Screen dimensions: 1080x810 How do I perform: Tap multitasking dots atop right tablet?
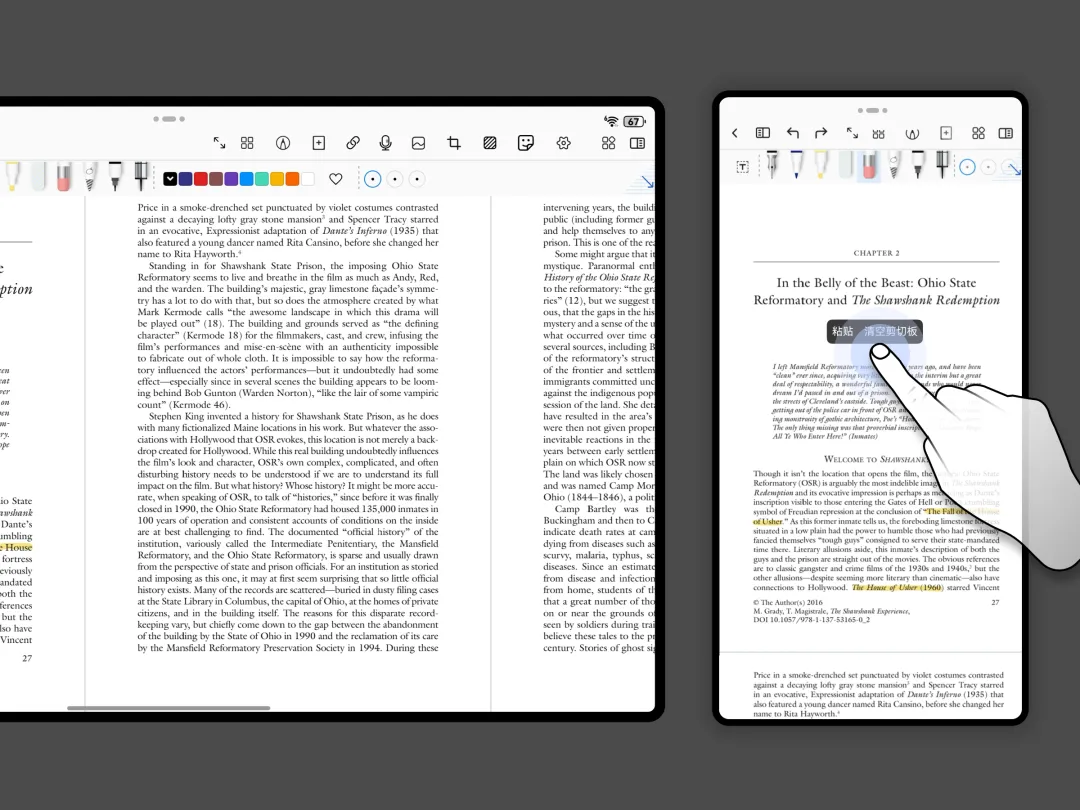click(873, 110)
